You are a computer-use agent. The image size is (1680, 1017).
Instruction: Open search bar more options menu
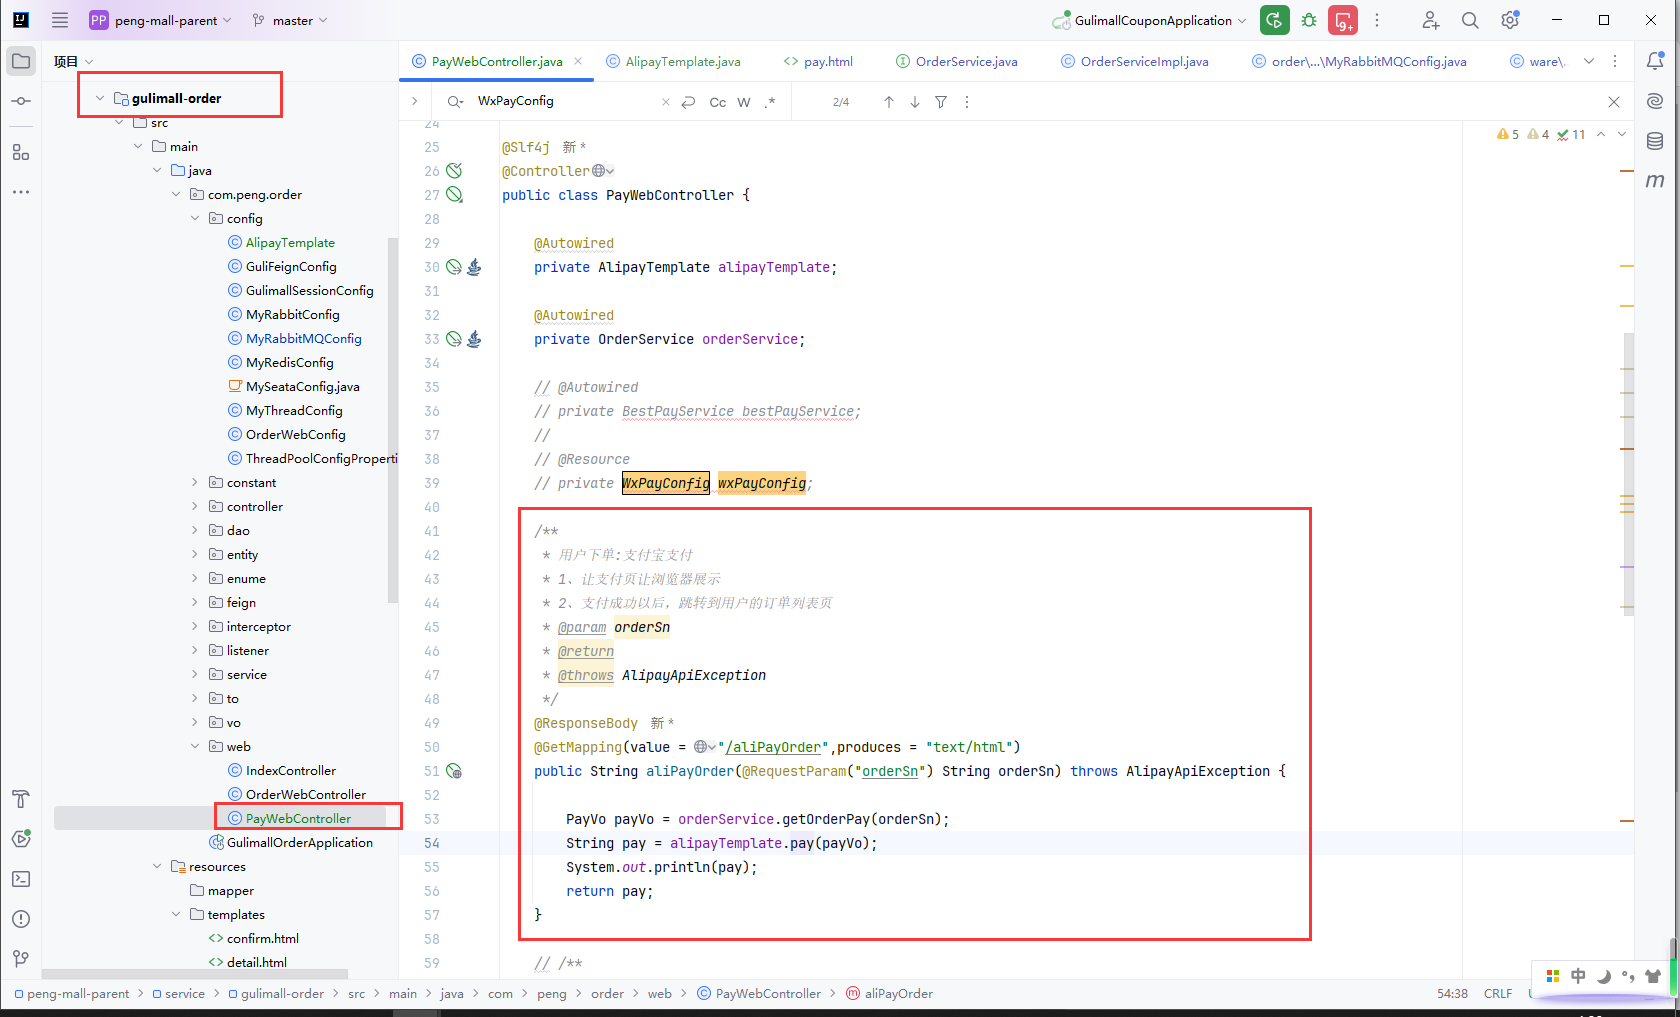966,102
